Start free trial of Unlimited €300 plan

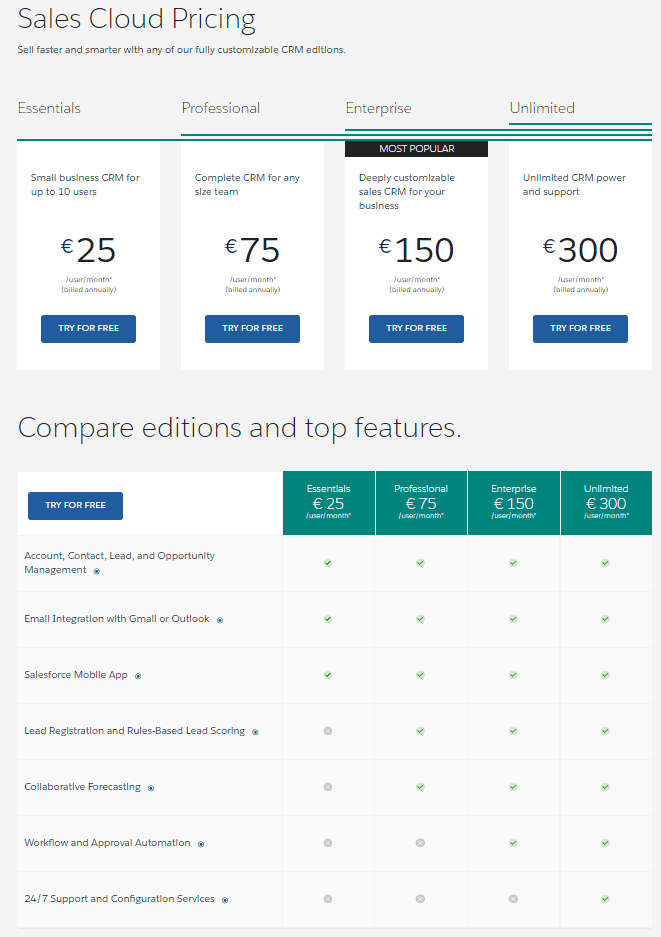point(580,329)
